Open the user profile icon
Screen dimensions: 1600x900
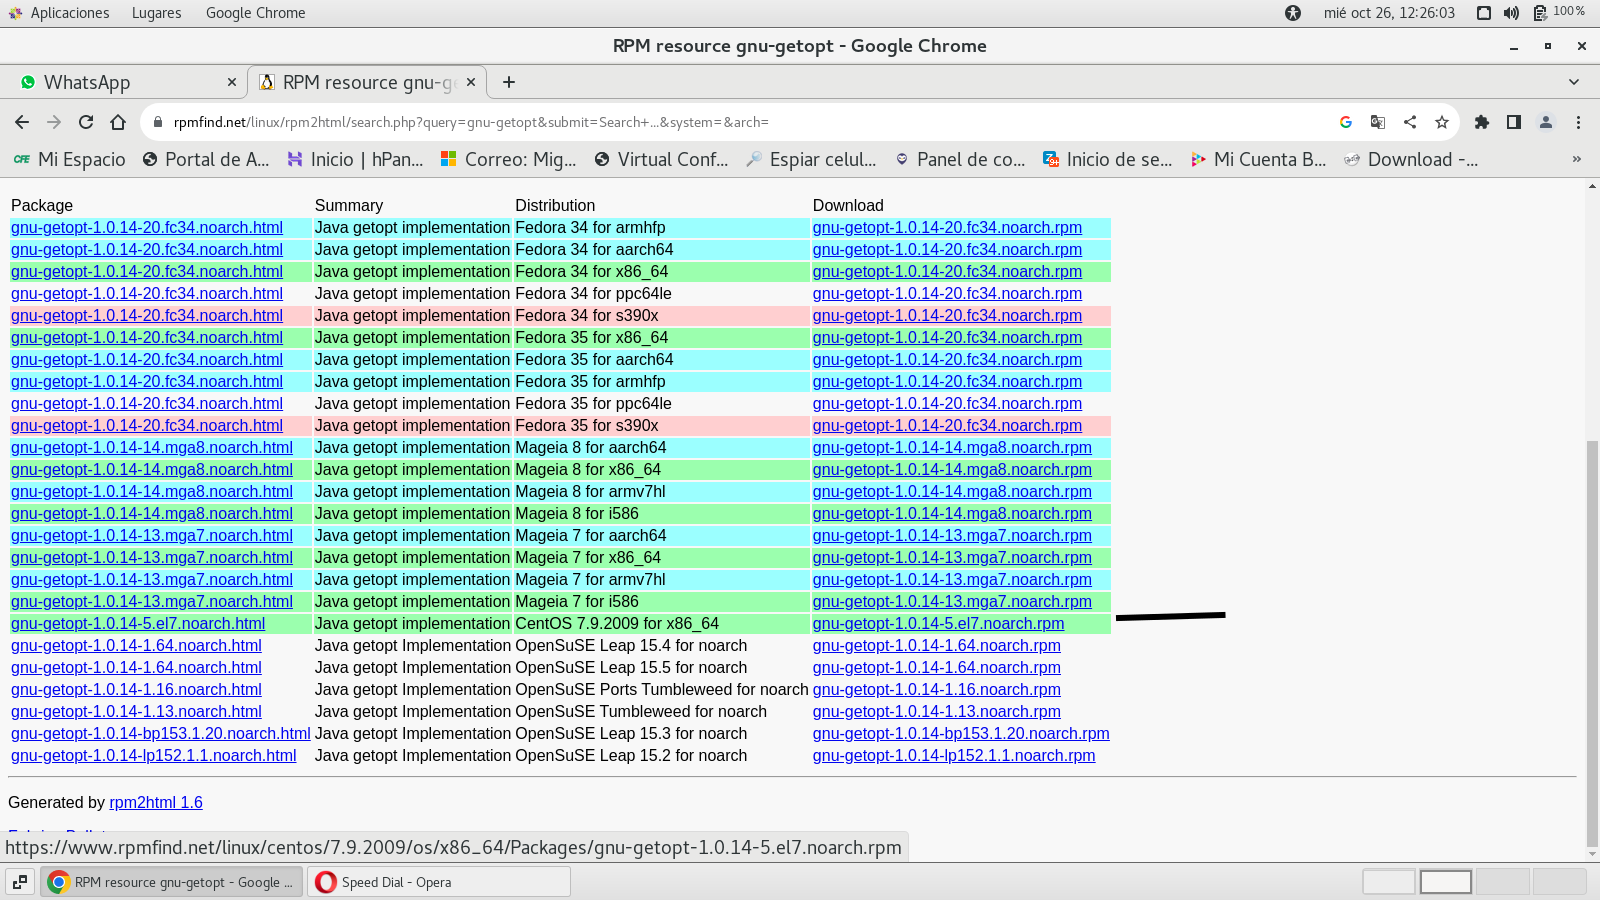pyautogui.click(x=1546, y=122)
